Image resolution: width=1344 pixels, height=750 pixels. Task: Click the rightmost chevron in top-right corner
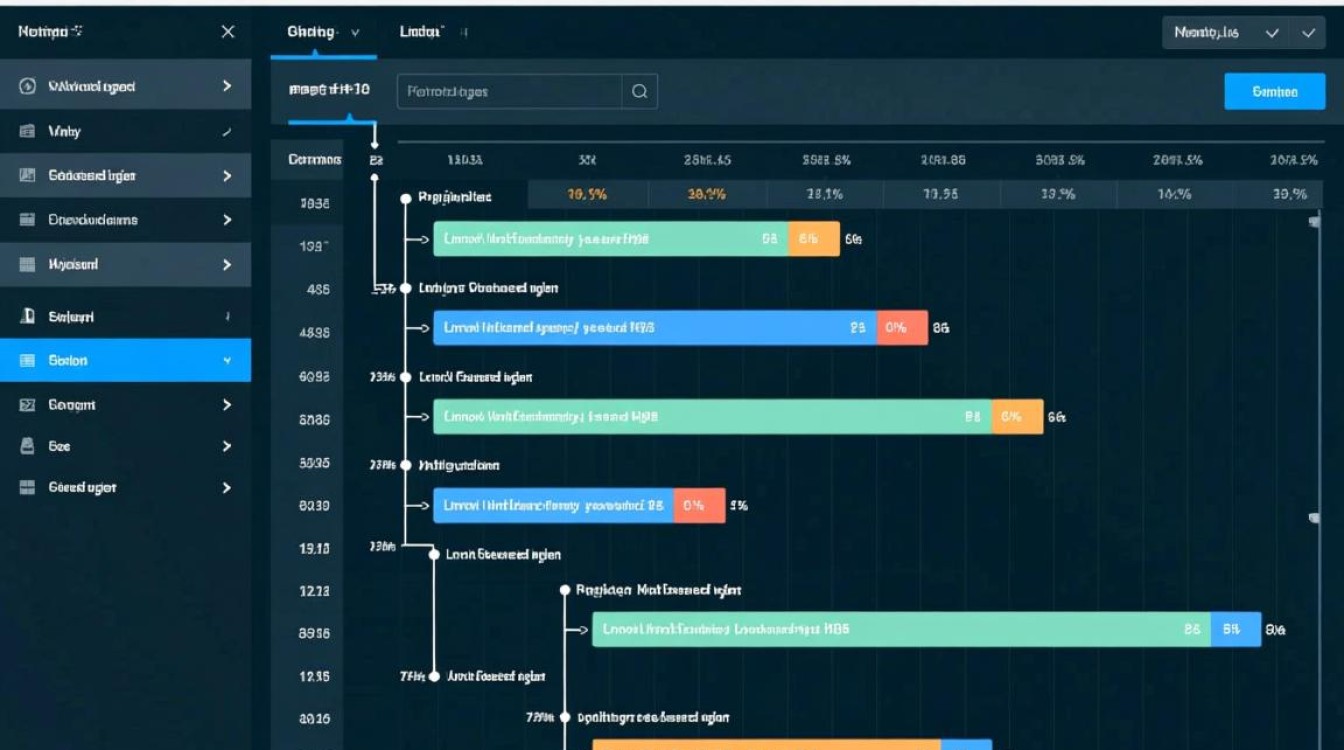point(1308,33)
